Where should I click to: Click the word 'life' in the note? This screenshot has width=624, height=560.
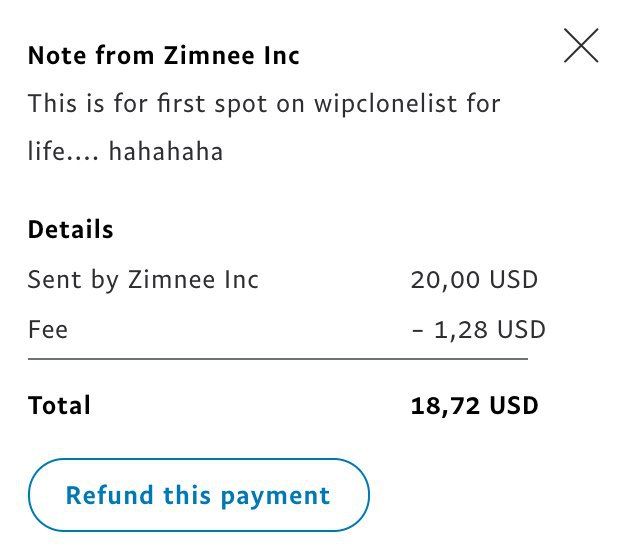pyautogui.click(x=46, y=152)
